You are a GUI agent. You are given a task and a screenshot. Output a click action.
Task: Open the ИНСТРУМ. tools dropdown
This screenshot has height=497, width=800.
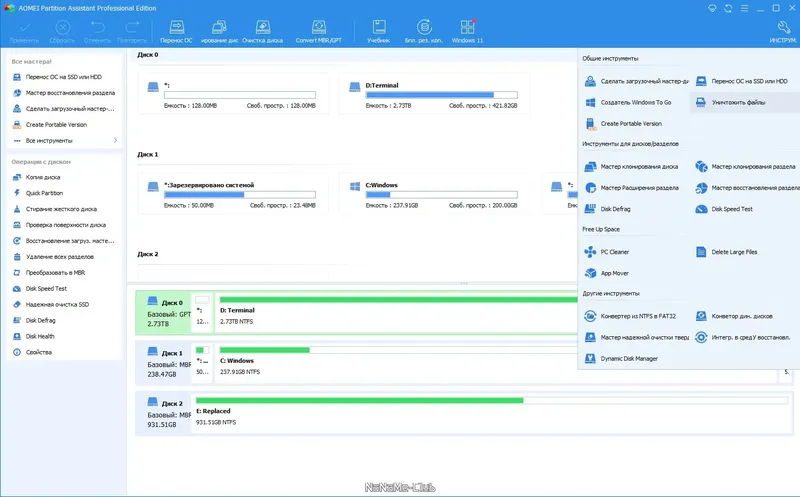pyautogui.click(x=783, y=31)
